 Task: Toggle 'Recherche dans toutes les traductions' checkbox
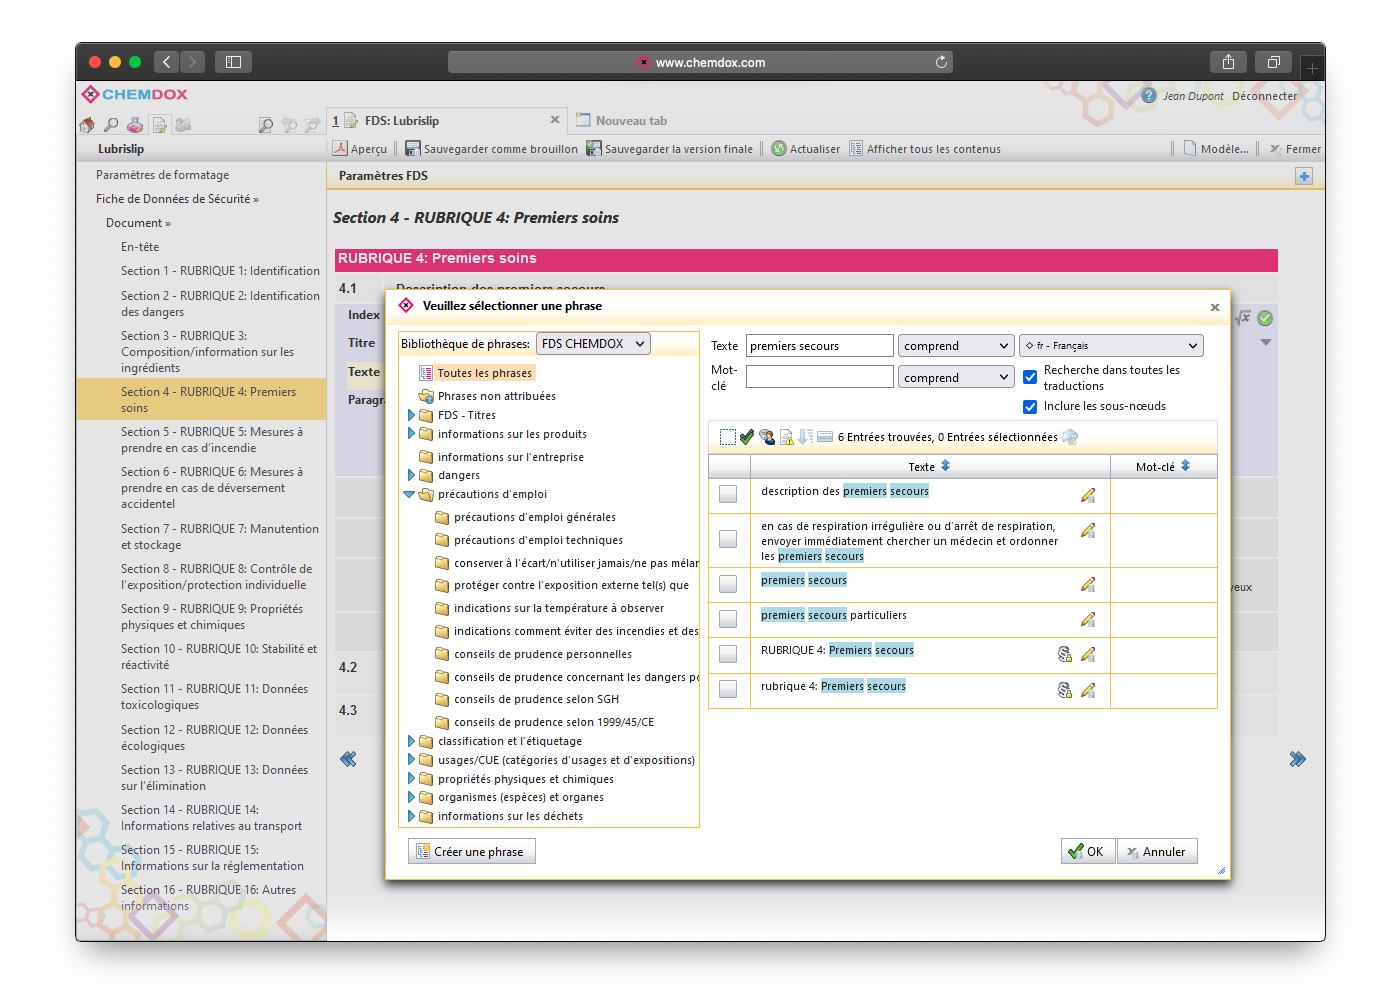[x=1030, y=377]
